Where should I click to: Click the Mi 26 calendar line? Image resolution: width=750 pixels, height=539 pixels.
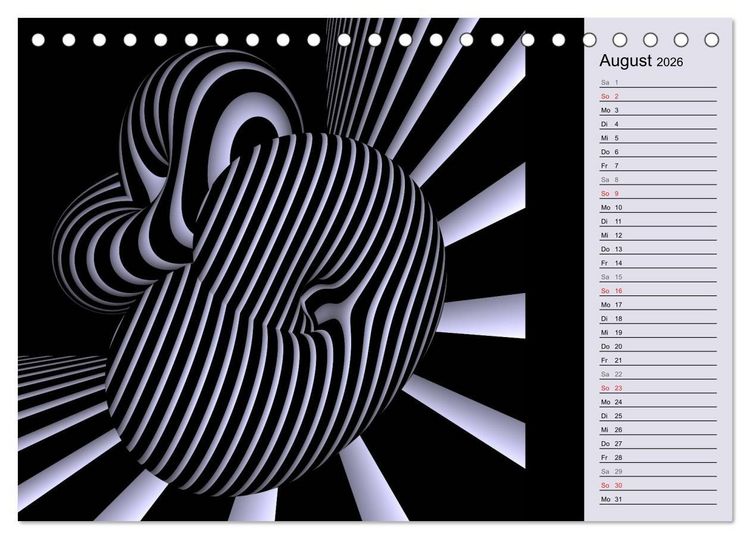[x=659, y=429]
